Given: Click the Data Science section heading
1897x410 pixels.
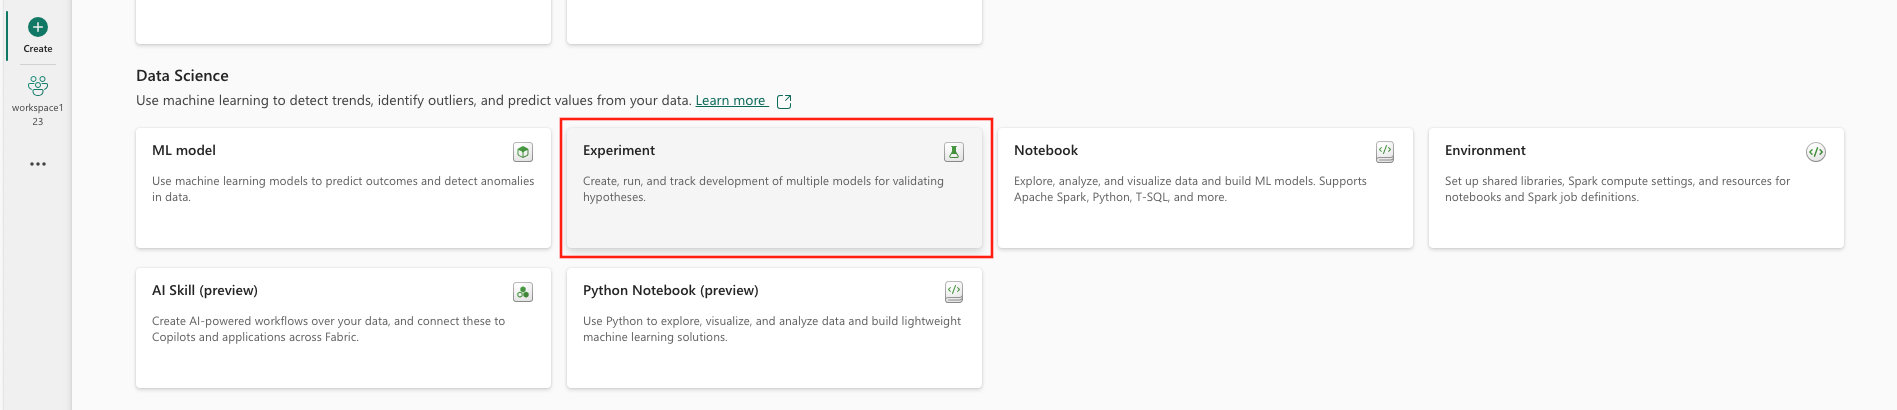Looking at the screenshot, I should tap(182, 76).
